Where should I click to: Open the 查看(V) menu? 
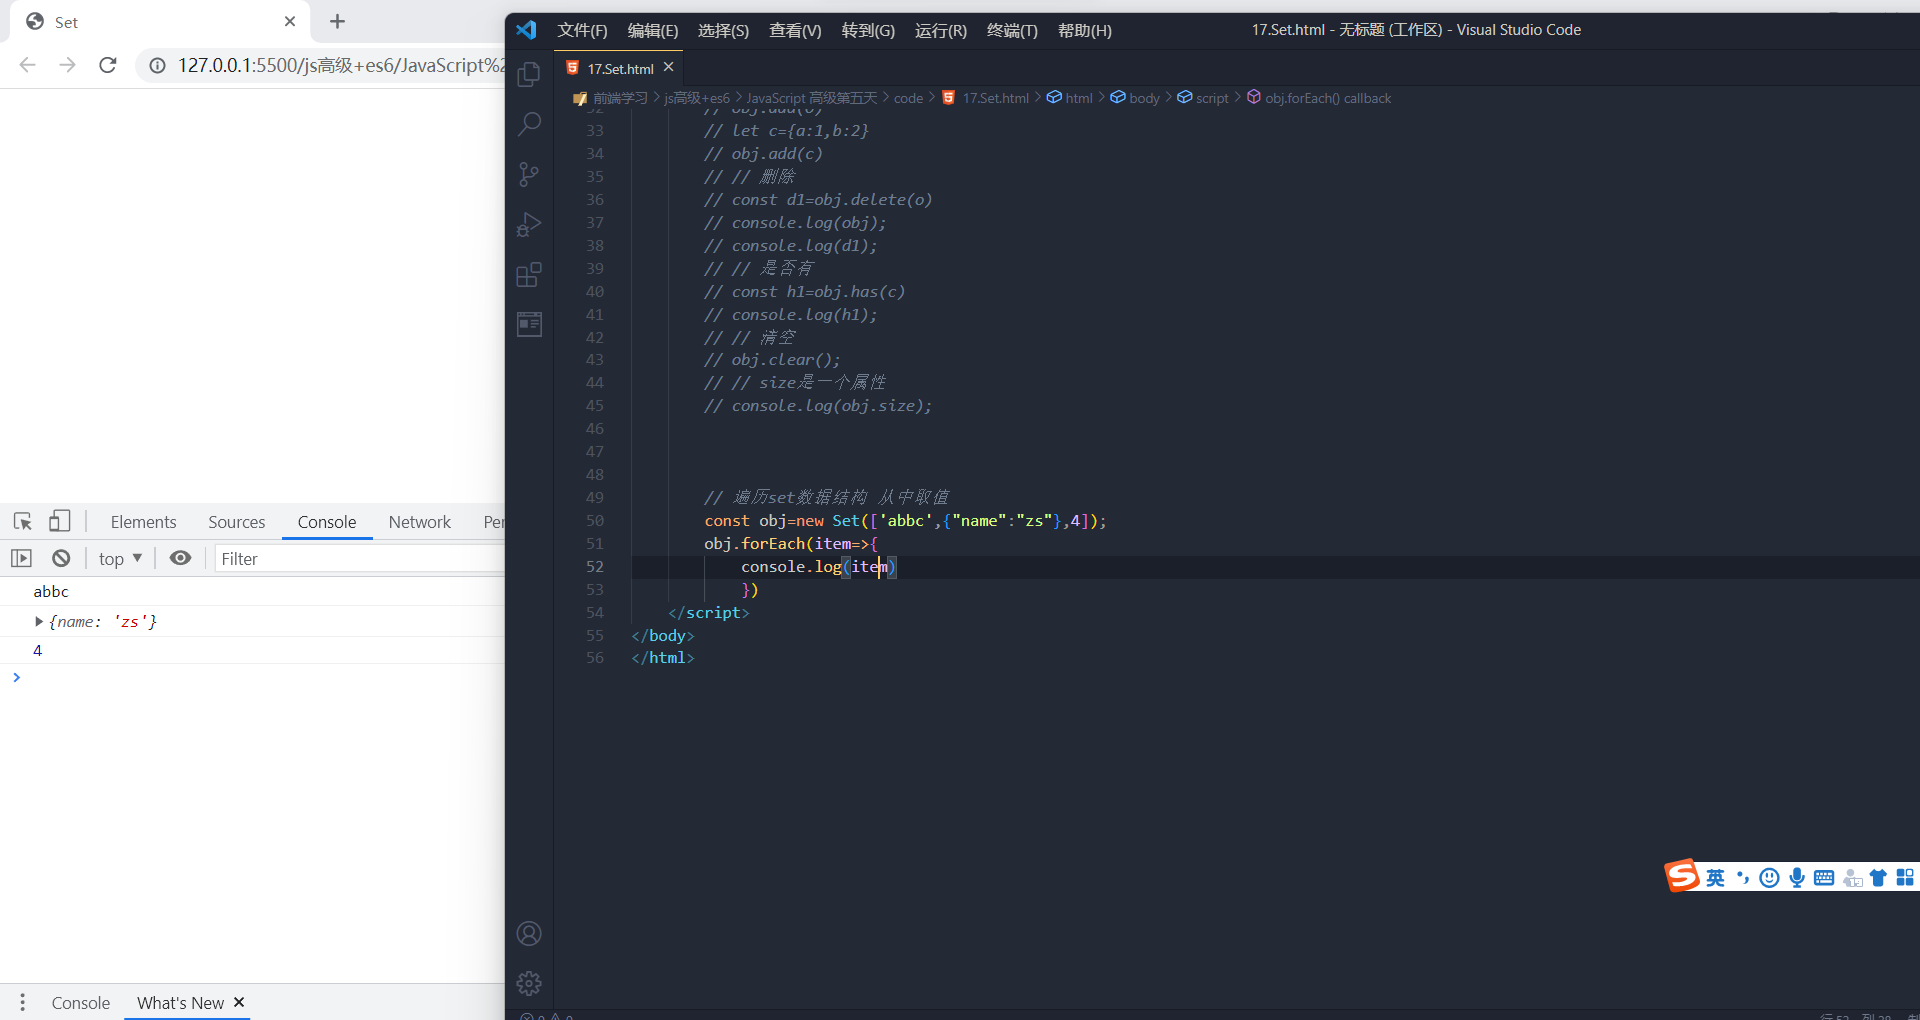coord(795,30)
